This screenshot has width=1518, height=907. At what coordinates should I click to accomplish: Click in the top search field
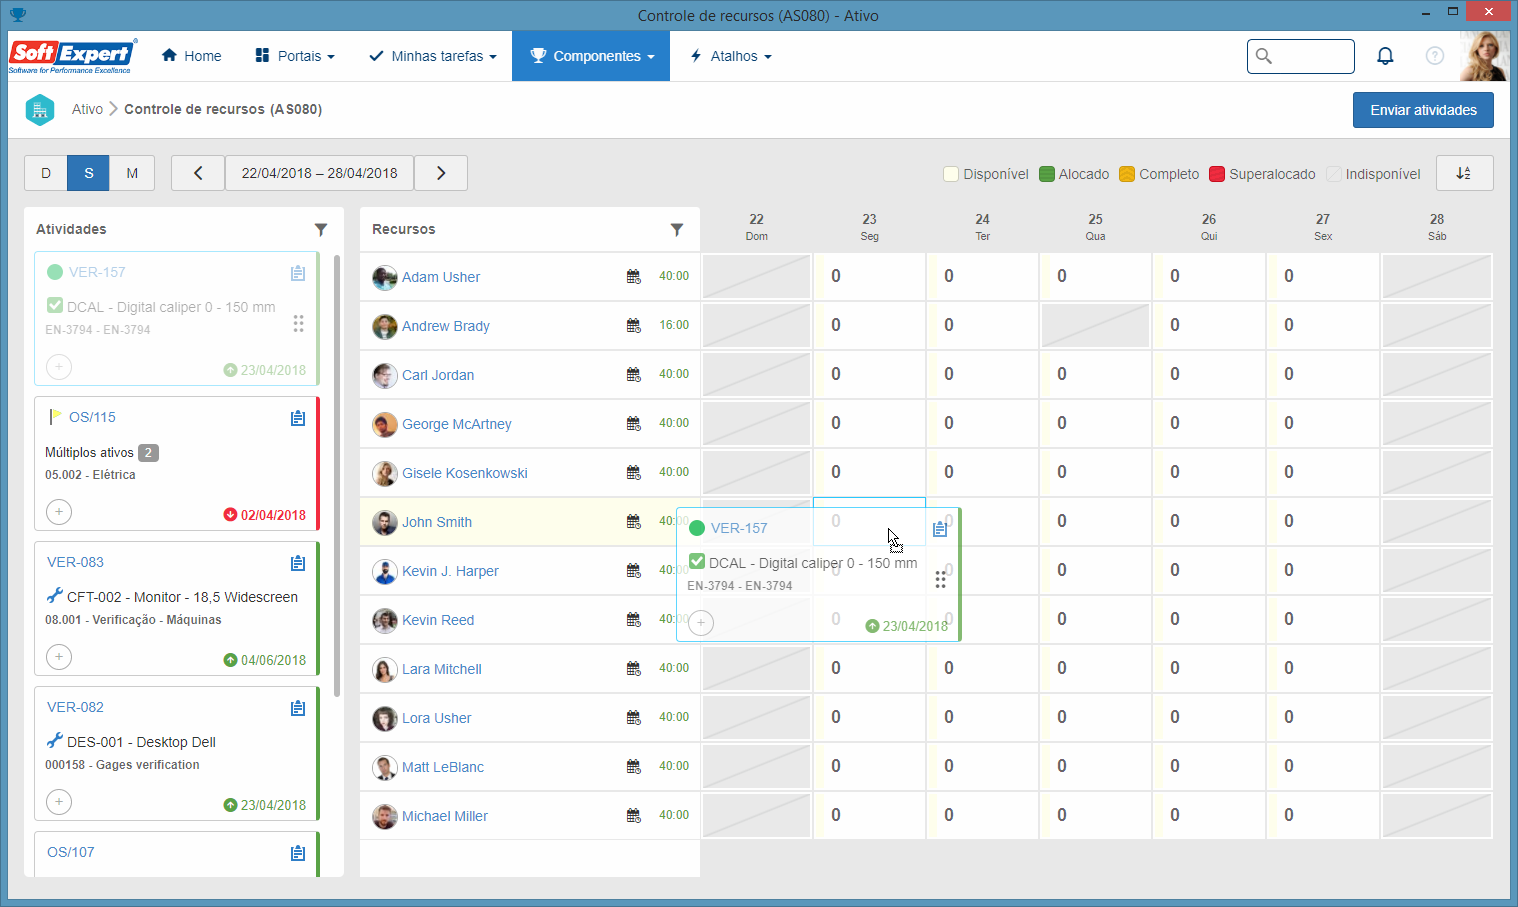pos(1301,56)
